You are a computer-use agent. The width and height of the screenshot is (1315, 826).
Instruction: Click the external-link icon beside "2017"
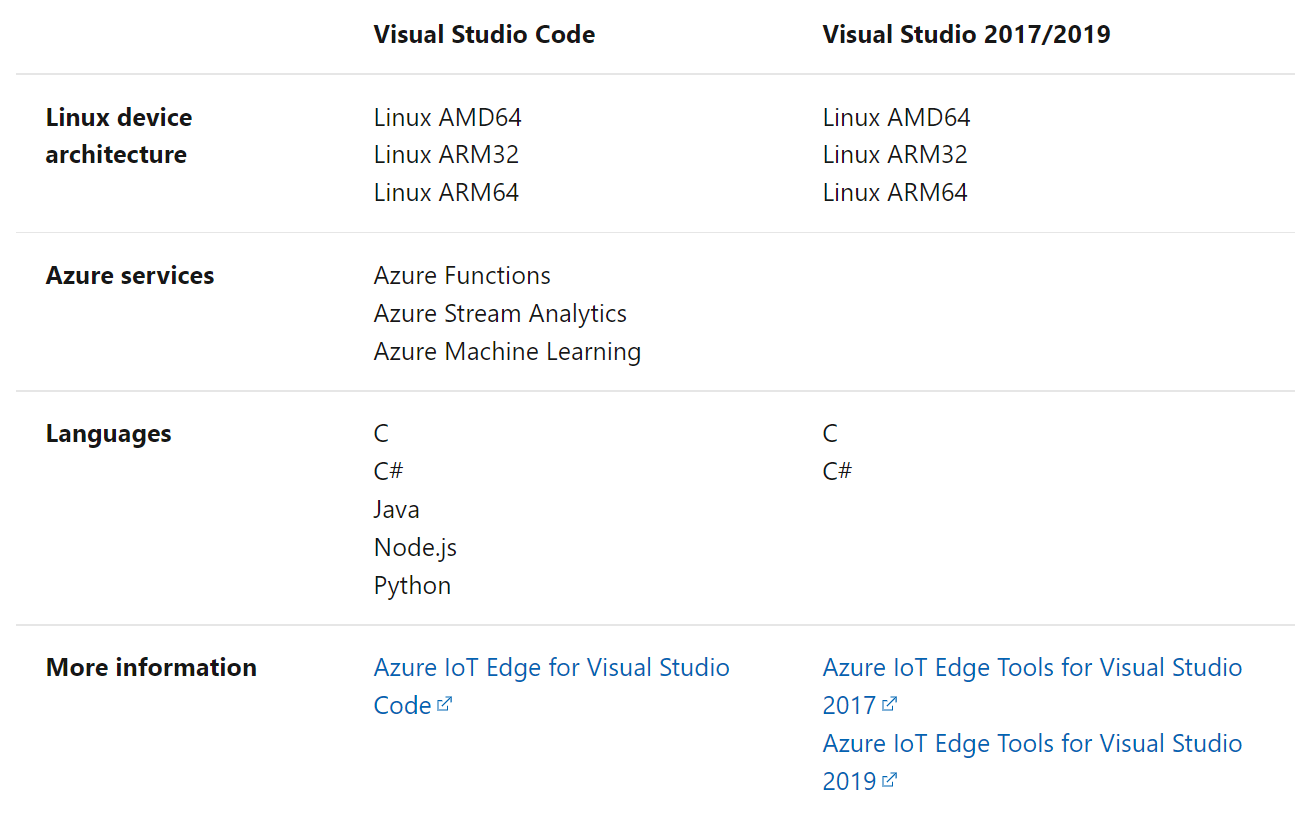tap(889, 704)
